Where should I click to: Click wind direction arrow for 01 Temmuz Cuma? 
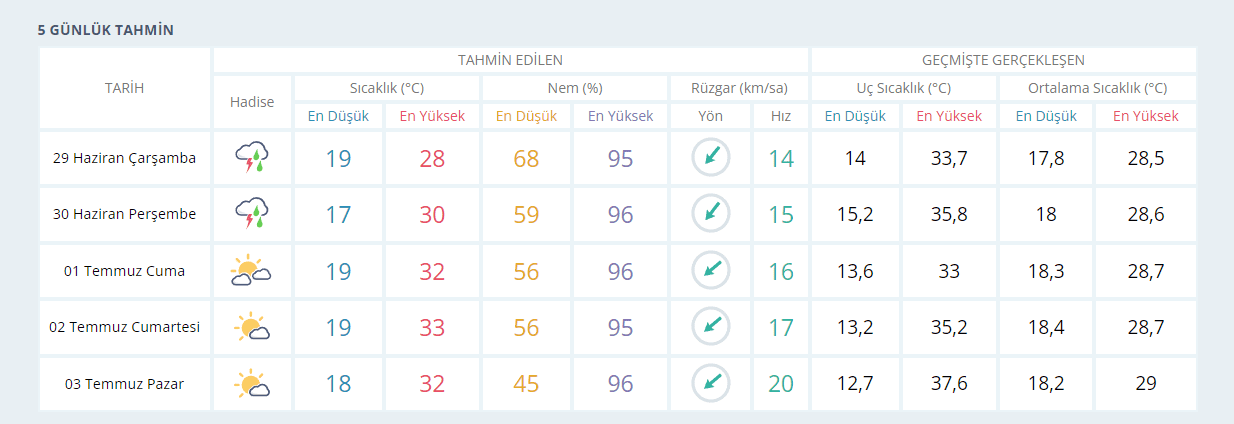tap(711, 270)
